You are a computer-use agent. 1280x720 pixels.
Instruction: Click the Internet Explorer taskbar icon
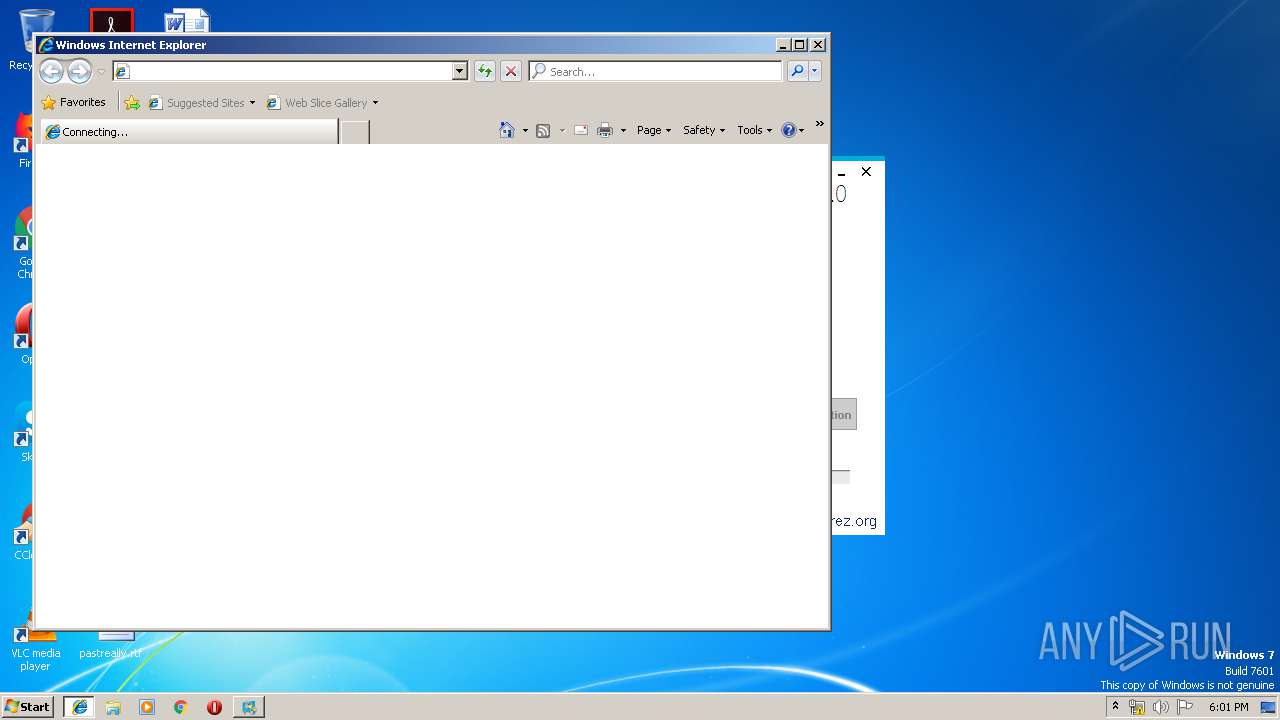[x=80, y=706]
